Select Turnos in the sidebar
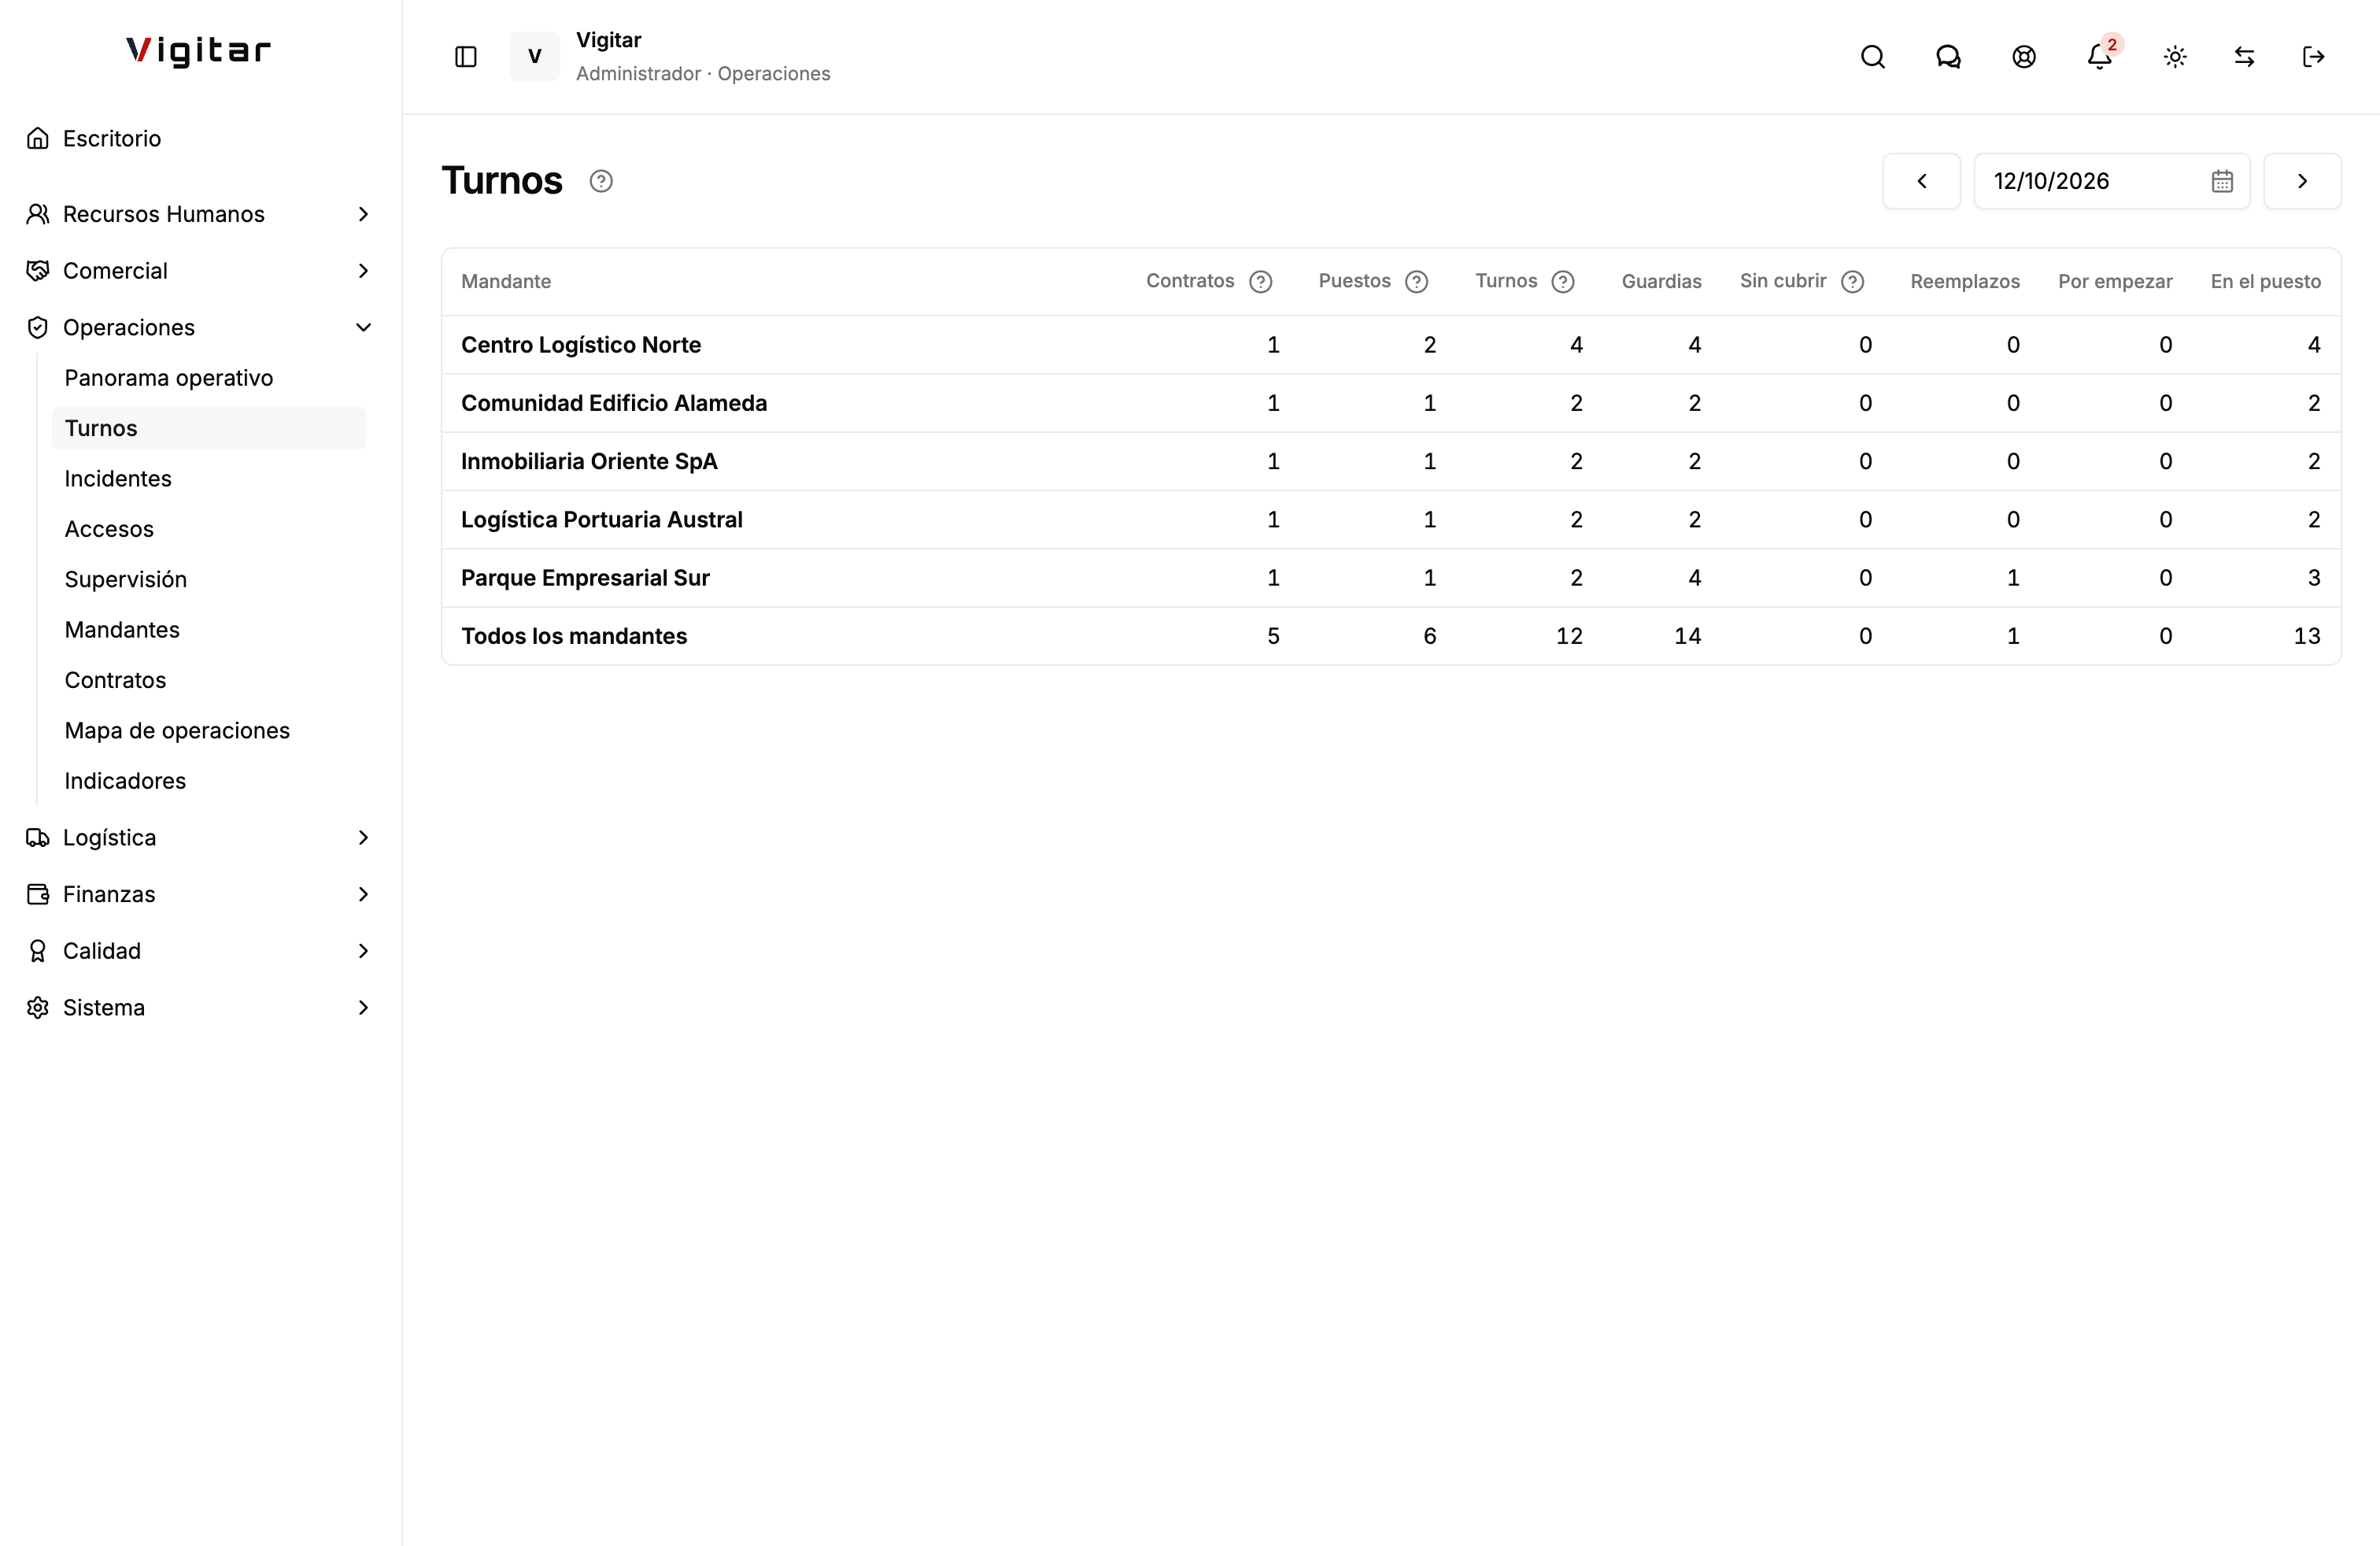2380x1546 pixels. click(209, 428)
